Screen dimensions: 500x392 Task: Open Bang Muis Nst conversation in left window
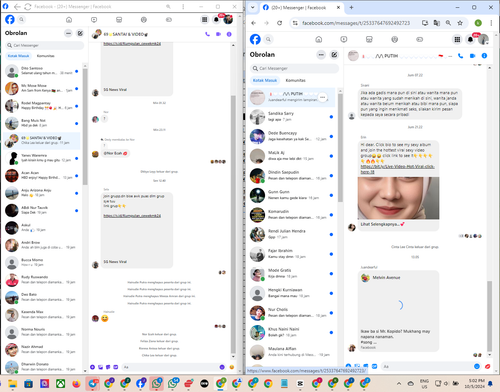(42, 123)
